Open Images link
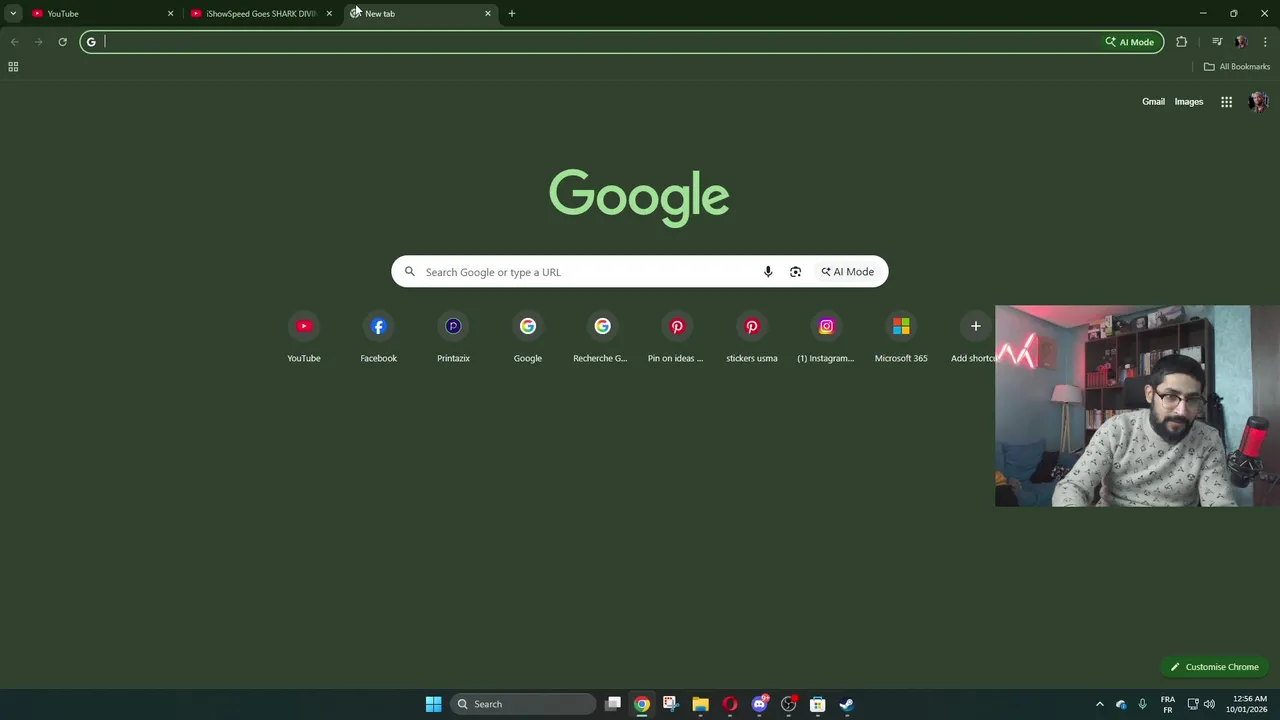 (x=1189, y=102)
